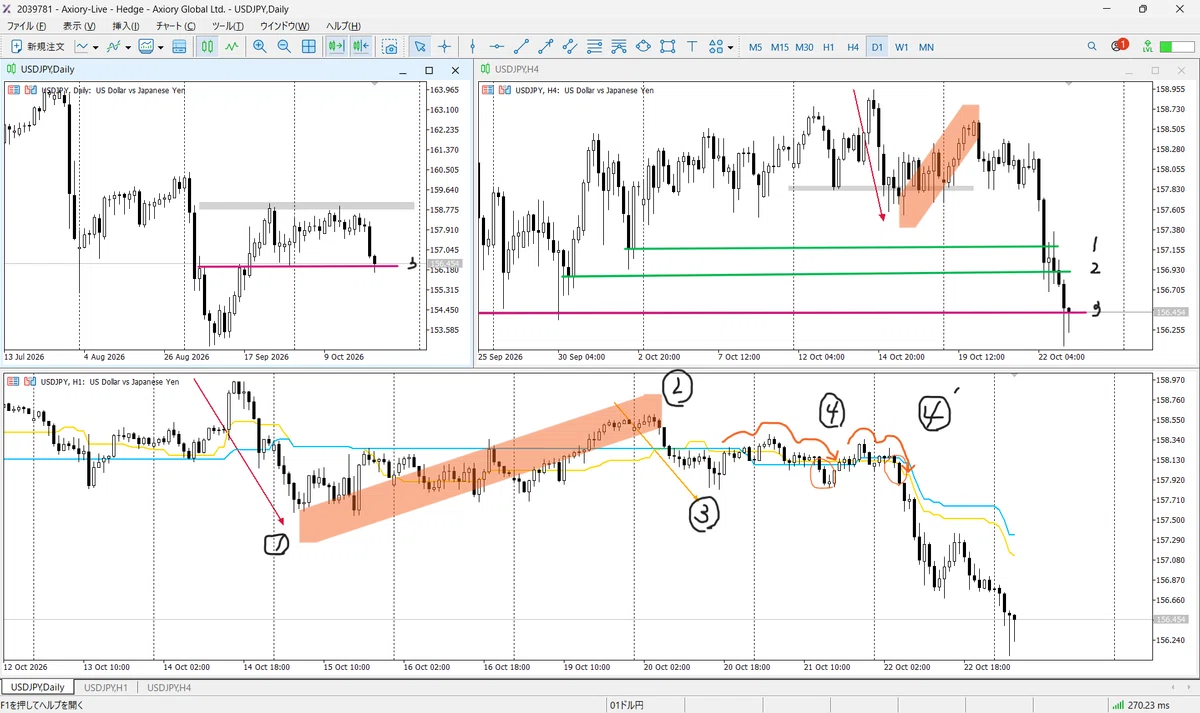Open the チャート menu

[176, 25]
